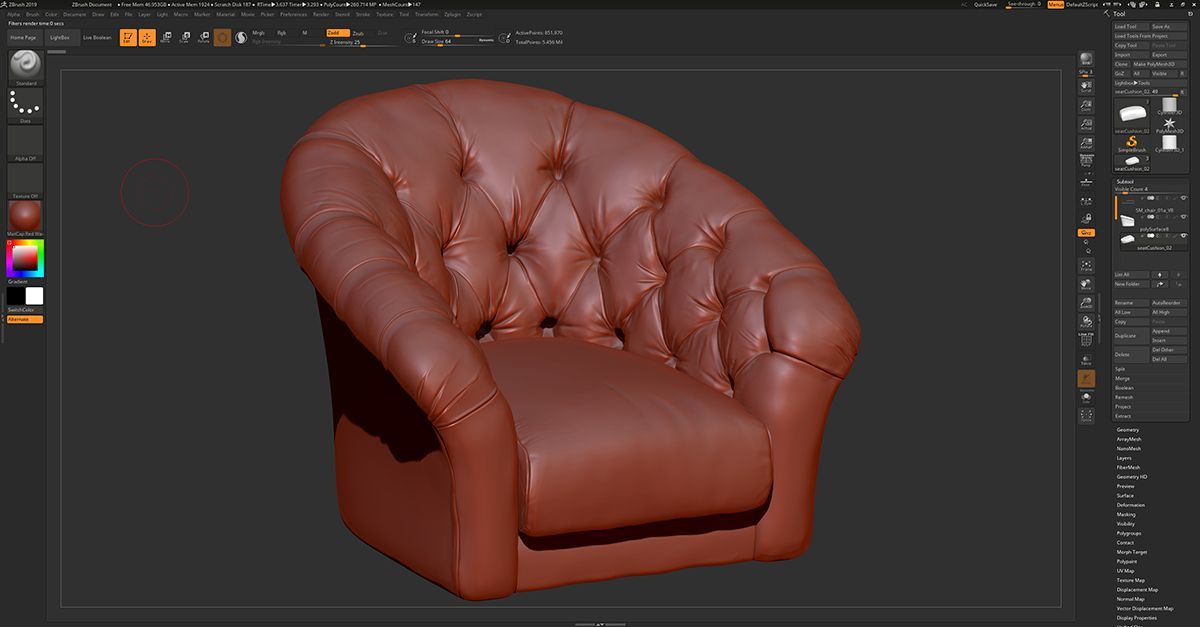Expand the Deformation subpalette
1200x627 pixels.
click(1130, 505)
